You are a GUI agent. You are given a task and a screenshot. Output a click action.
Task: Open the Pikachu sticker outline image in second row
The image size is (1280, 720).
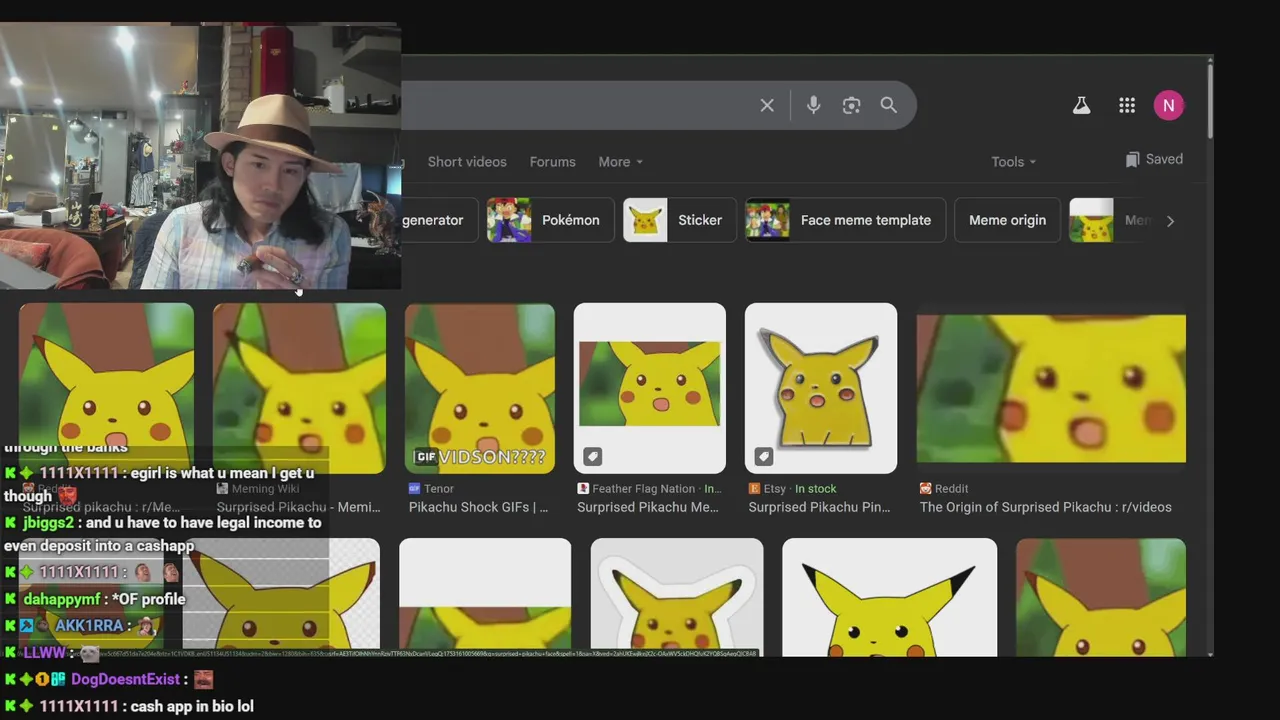[x=677, y=597]
